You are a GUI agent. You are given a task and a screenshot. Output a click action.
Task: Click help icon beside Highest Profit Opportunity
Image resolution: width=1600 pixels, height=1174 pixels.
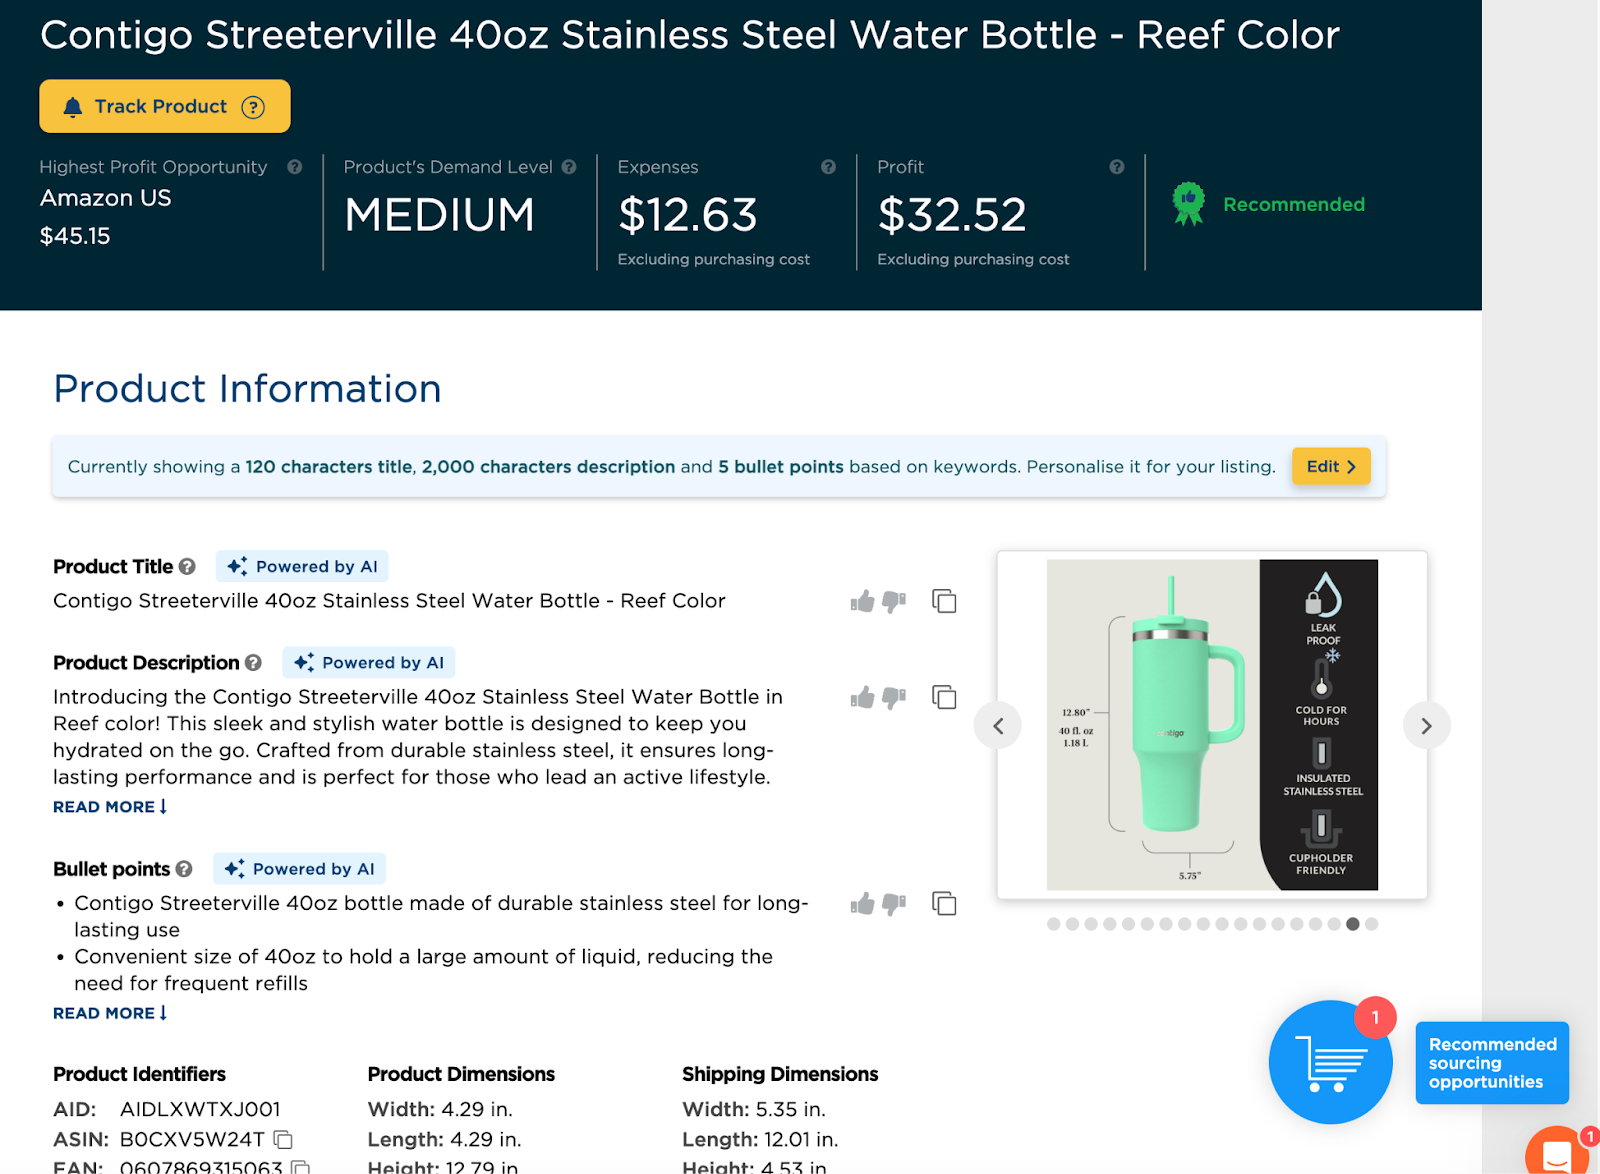295,167
